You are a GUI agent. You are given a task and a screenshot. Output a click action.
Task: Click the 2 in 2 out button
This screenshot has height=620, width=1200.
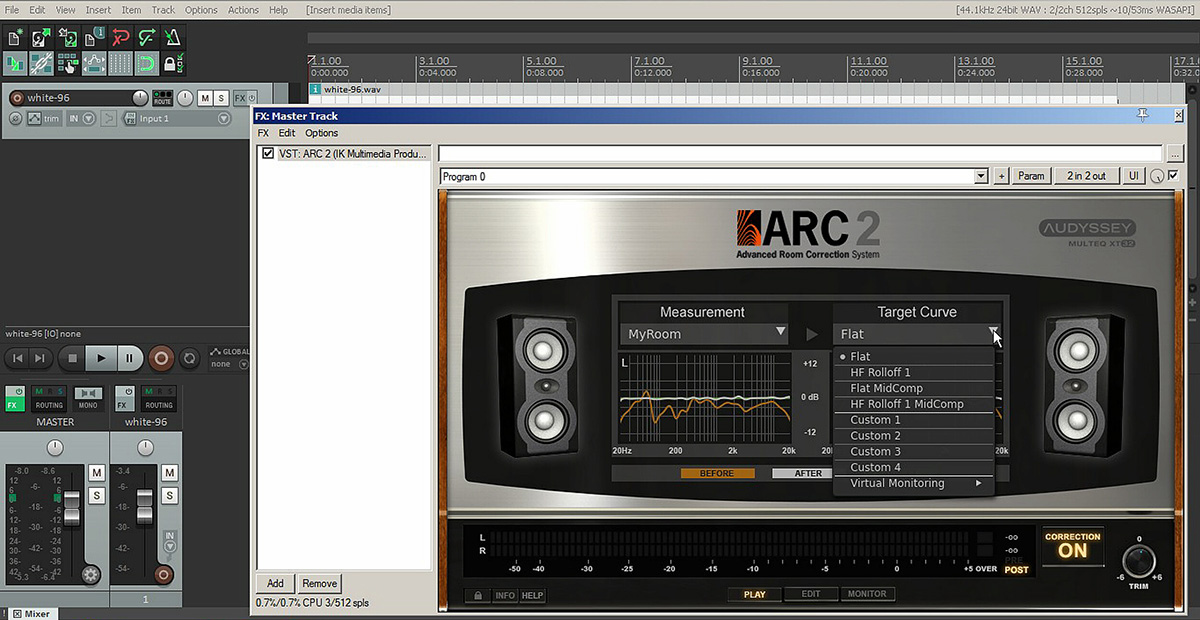click(1087, 176)
